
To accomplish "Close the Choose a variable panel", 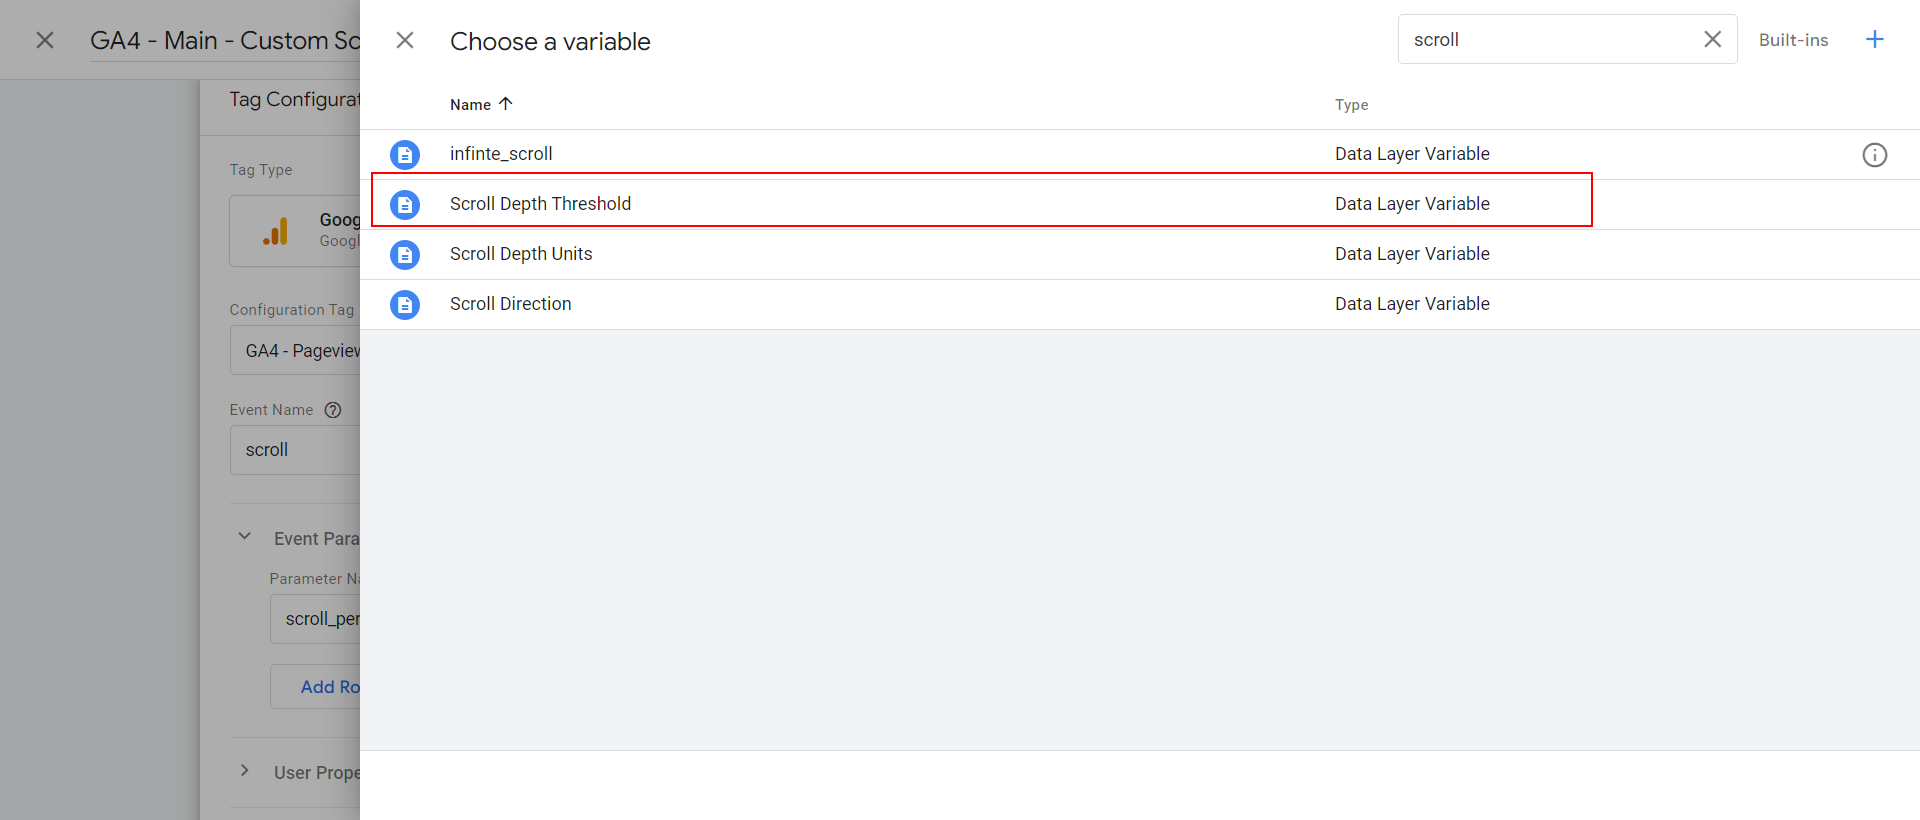I will 405,40.
